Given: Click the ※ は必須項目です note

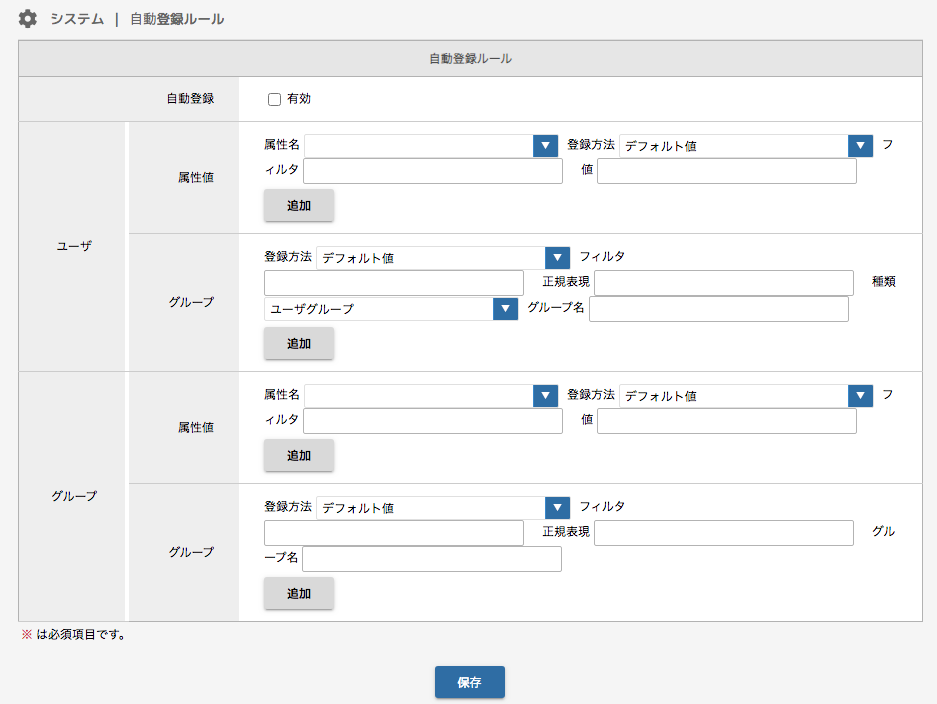Looking at the screenshot, I should pos(74,635).
